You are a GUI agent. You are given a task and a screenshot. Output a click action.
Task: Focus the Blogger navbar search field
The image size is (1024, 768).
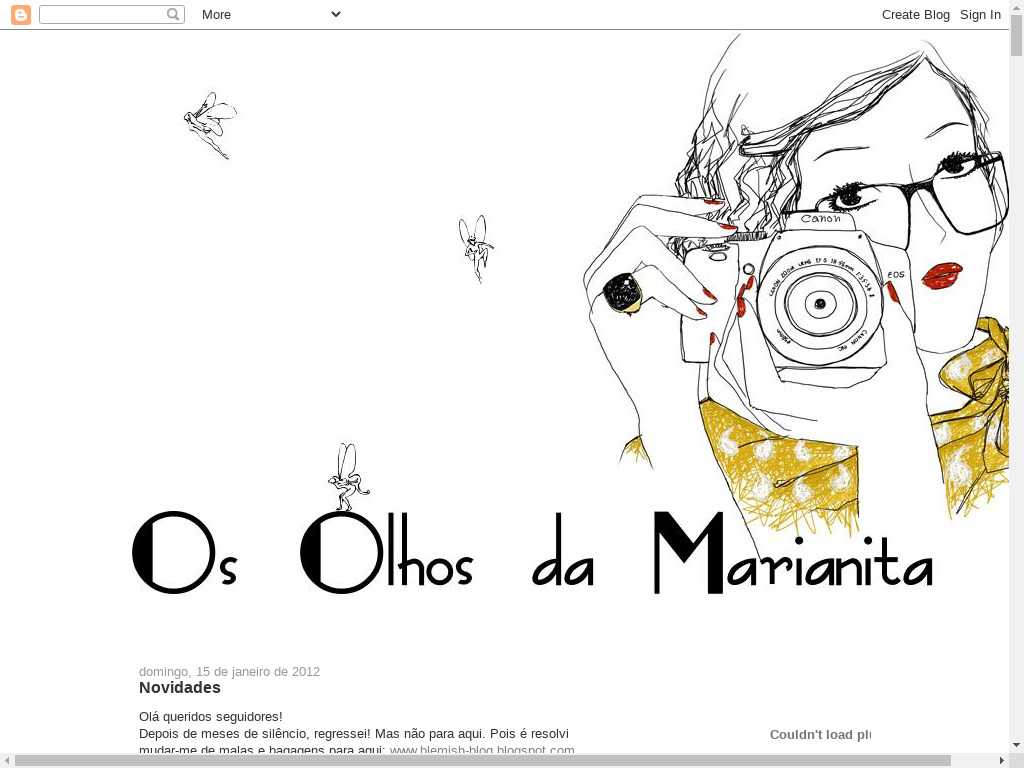[x=112, y=14]
